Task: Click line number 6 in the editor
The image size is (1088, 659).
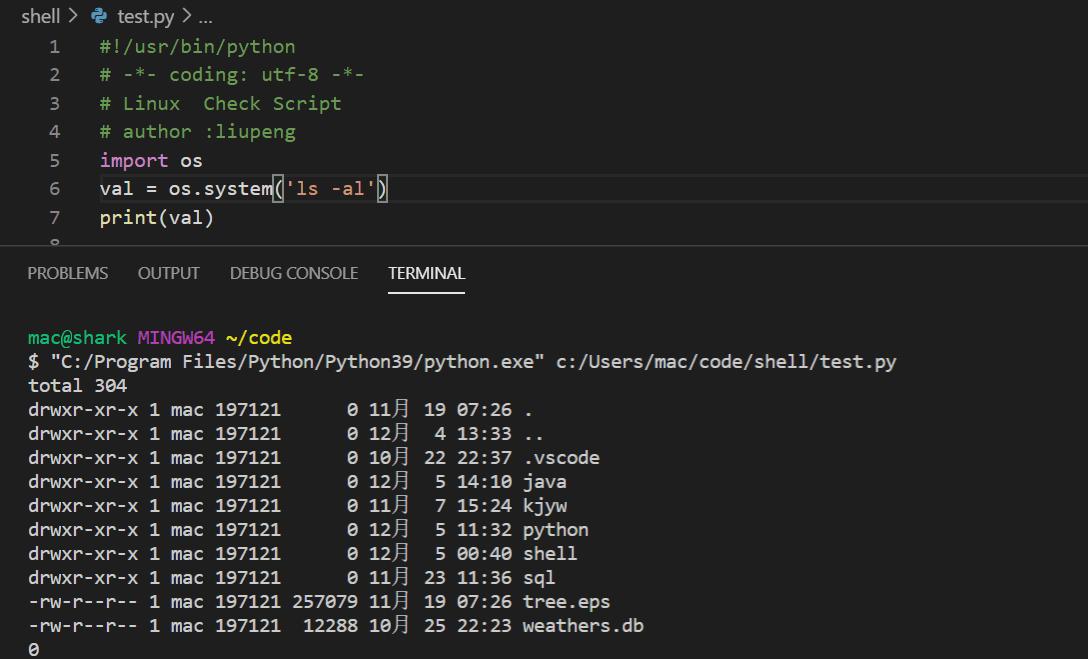Action: [54, 188]
